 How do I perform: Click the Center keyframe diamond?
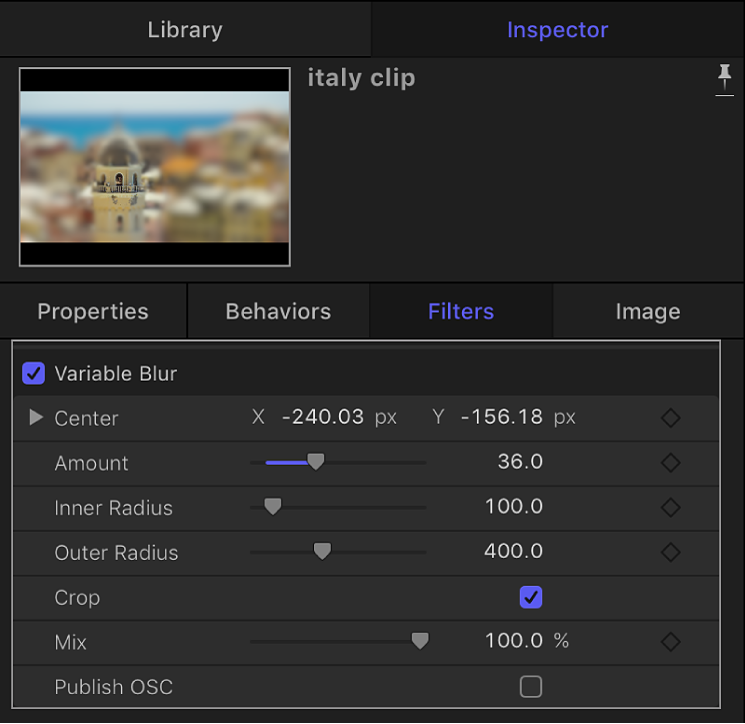pos(671,418)
